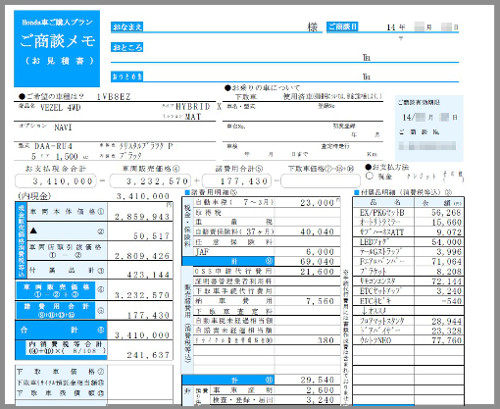Click the blue square beside 諸費用明細 heading

coord(187,192)
